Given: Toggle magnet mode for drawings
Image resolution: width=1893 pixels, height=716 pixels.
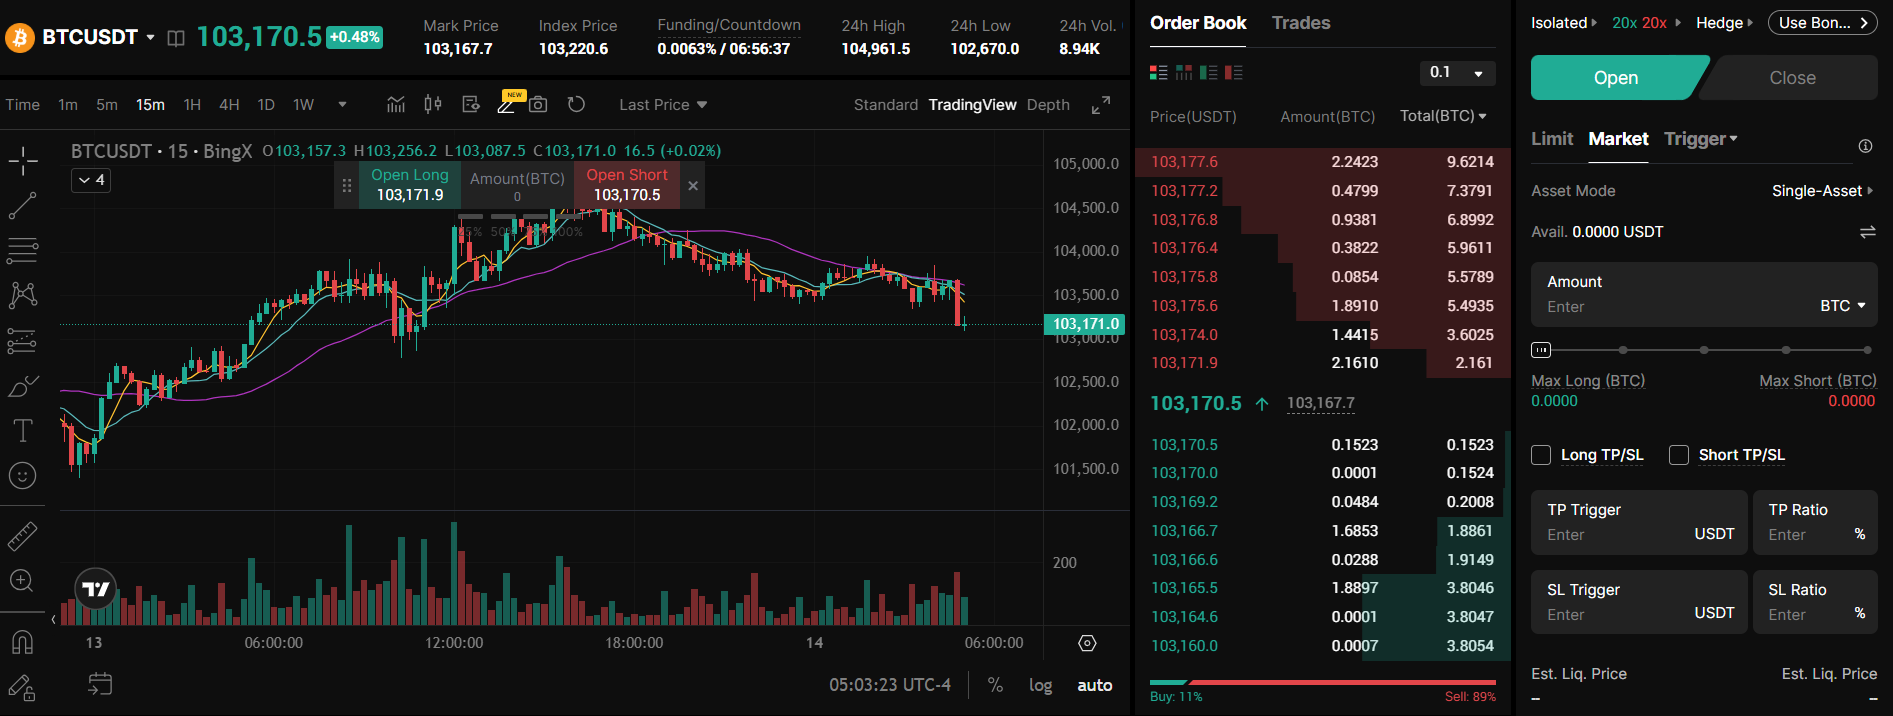Looking at the screenshot, I should tap(22, 642).
